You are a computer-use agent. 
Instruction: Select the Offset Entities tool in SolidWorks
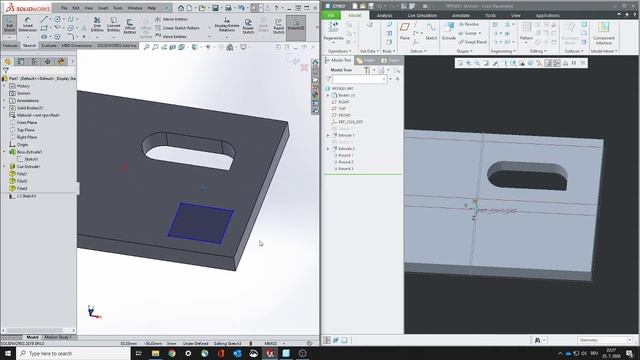click(x=130, y=27)
